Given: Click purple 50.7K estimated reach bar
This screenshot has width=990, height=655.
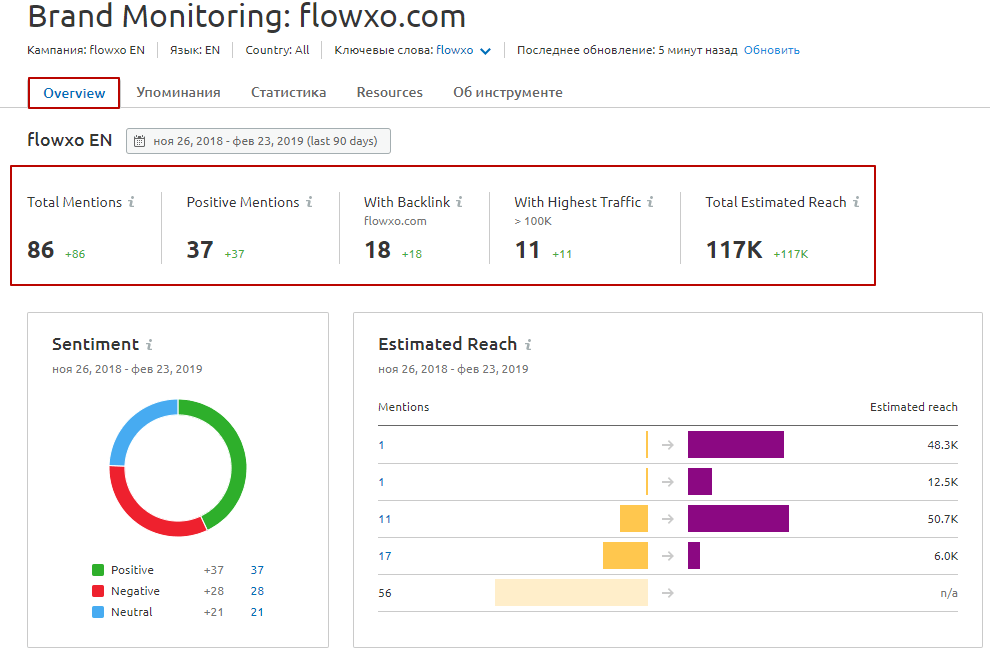Looking at the screenshot, I should 738,519.
